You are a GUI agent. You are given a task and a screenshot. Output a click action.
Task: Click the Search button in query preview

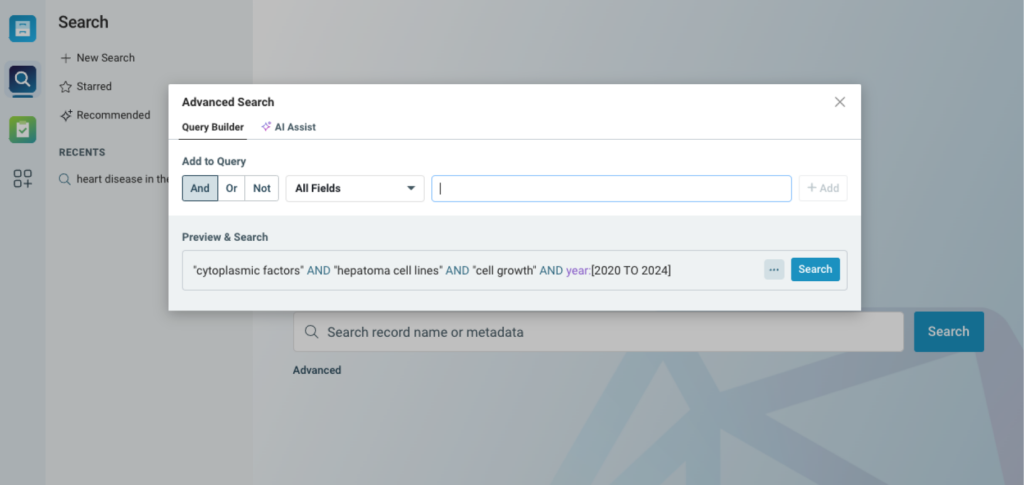815,269
